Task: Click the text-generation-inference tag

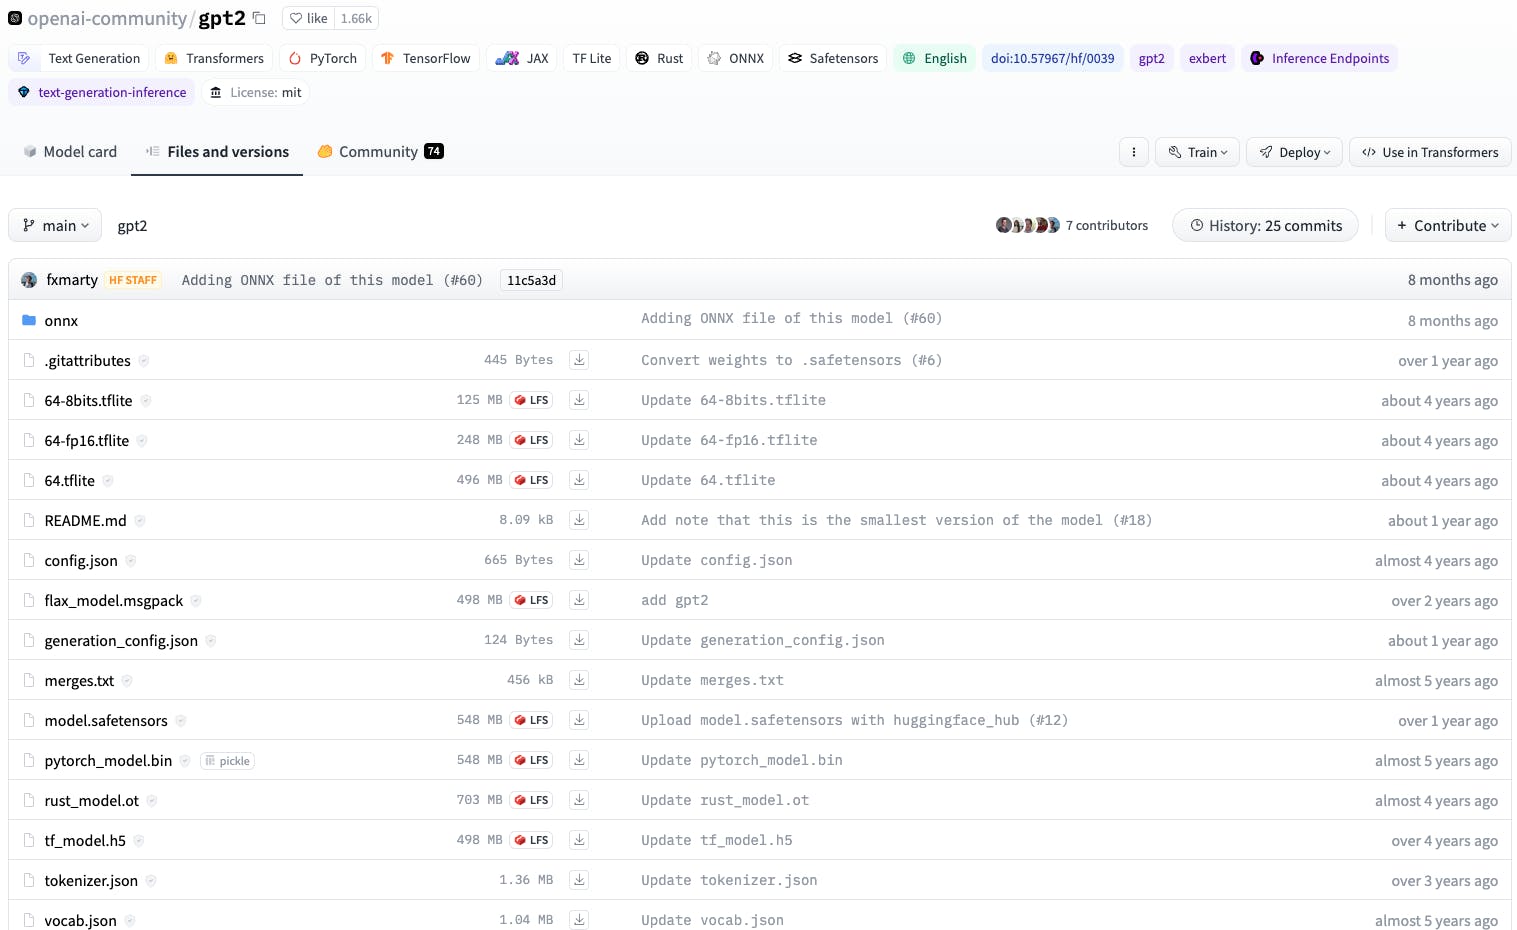Action: coord(101,92)
